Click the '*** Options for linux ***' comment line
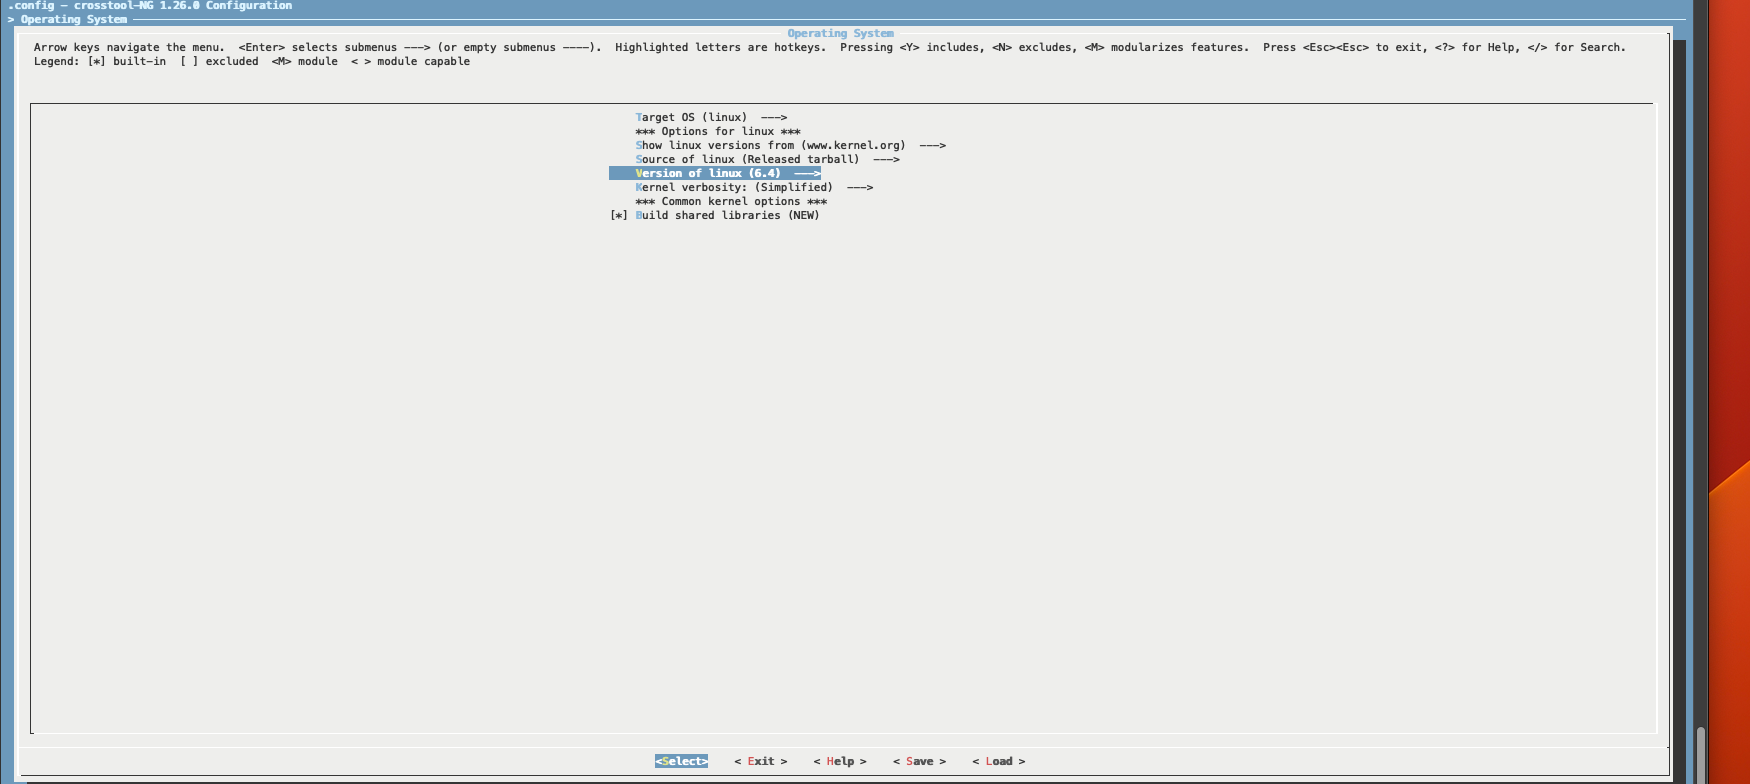 (x=718, y=131)
